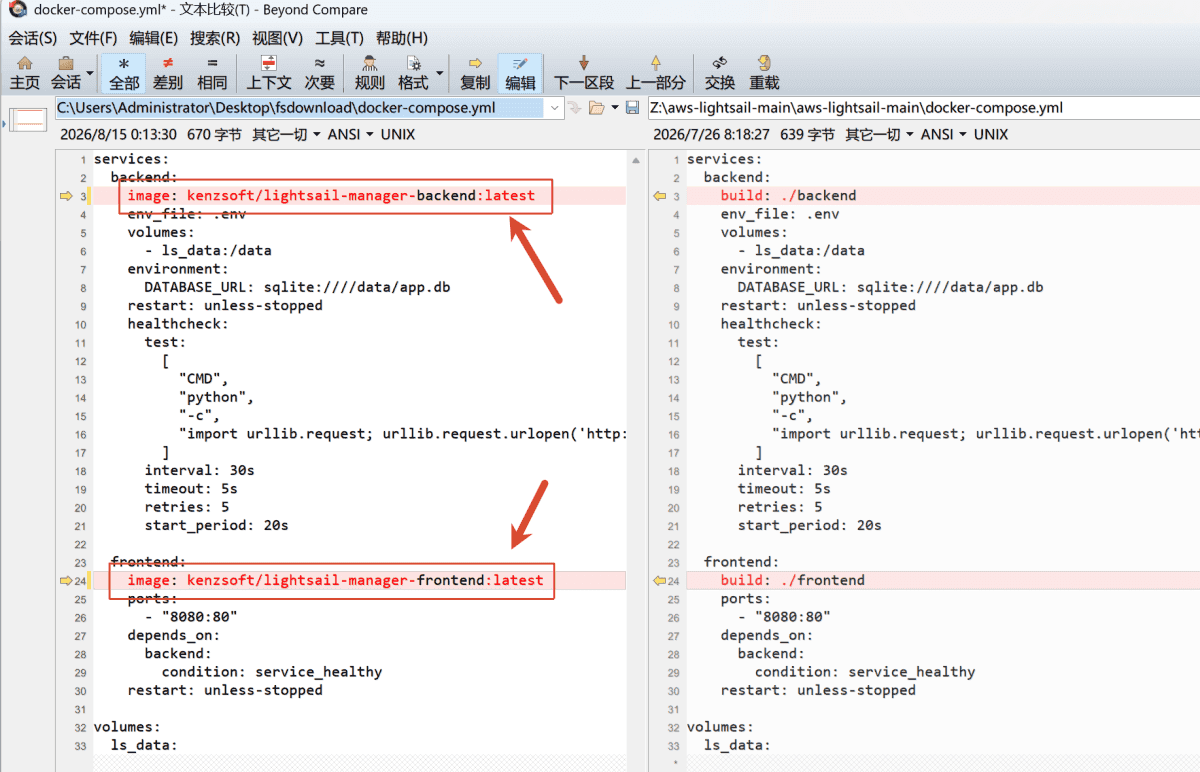Click left pane line '- ls_data:/data'
This screenshot has width=1200, height=772.
click(208, 251)
